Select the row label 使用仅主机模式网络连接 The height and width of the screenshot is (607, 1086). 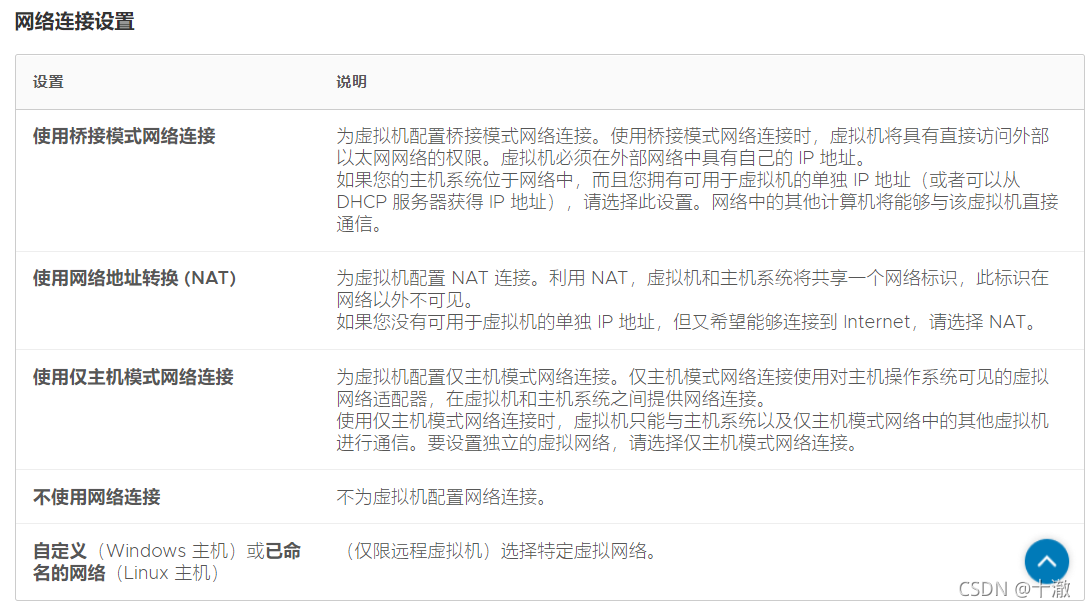[x=133, y=377]
